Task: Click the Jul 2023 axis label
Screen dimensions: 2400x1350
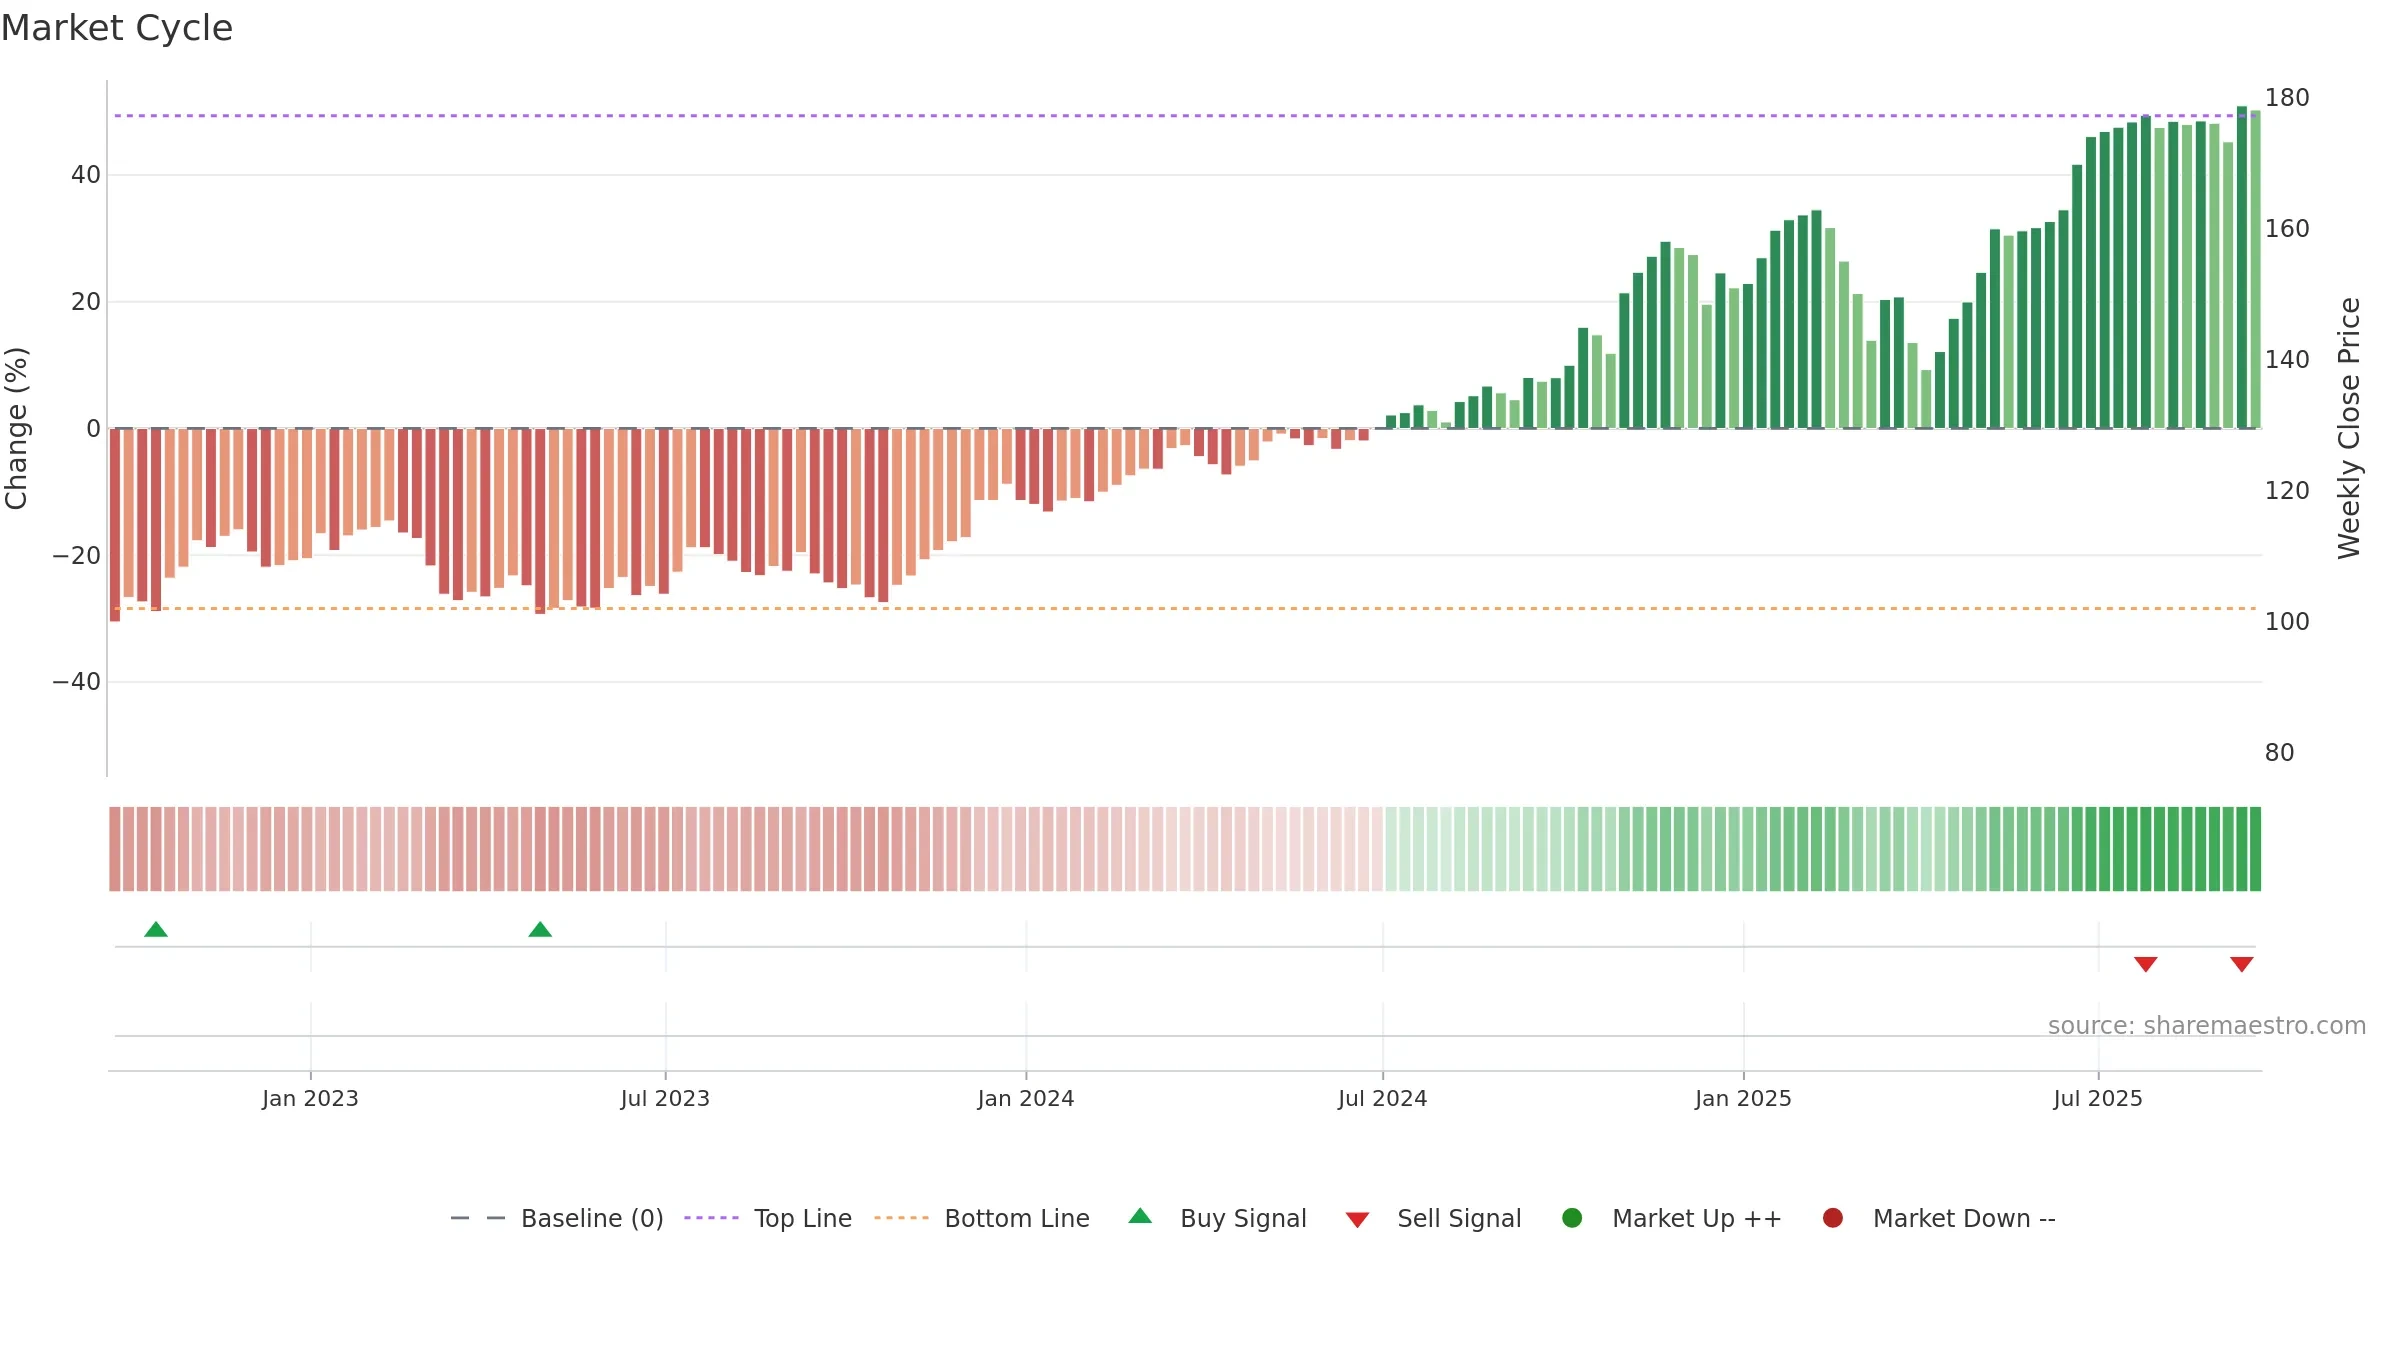Action: pos(665,1099)
